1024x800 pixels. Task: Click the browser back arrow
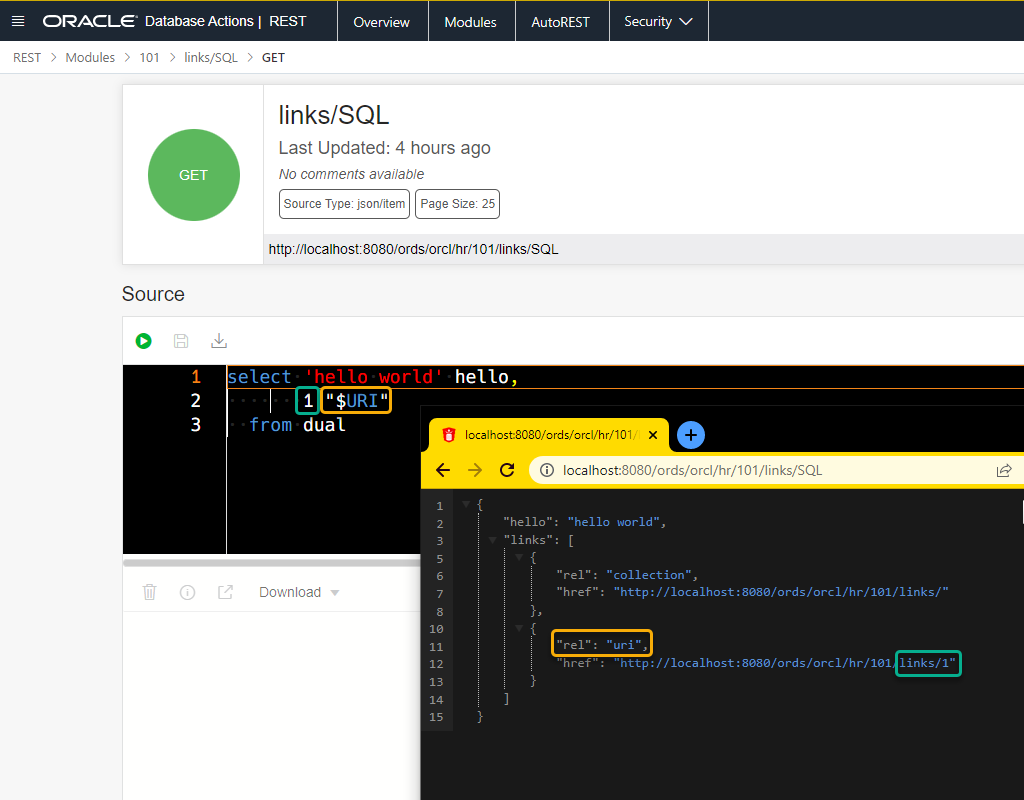pos(443,470)
